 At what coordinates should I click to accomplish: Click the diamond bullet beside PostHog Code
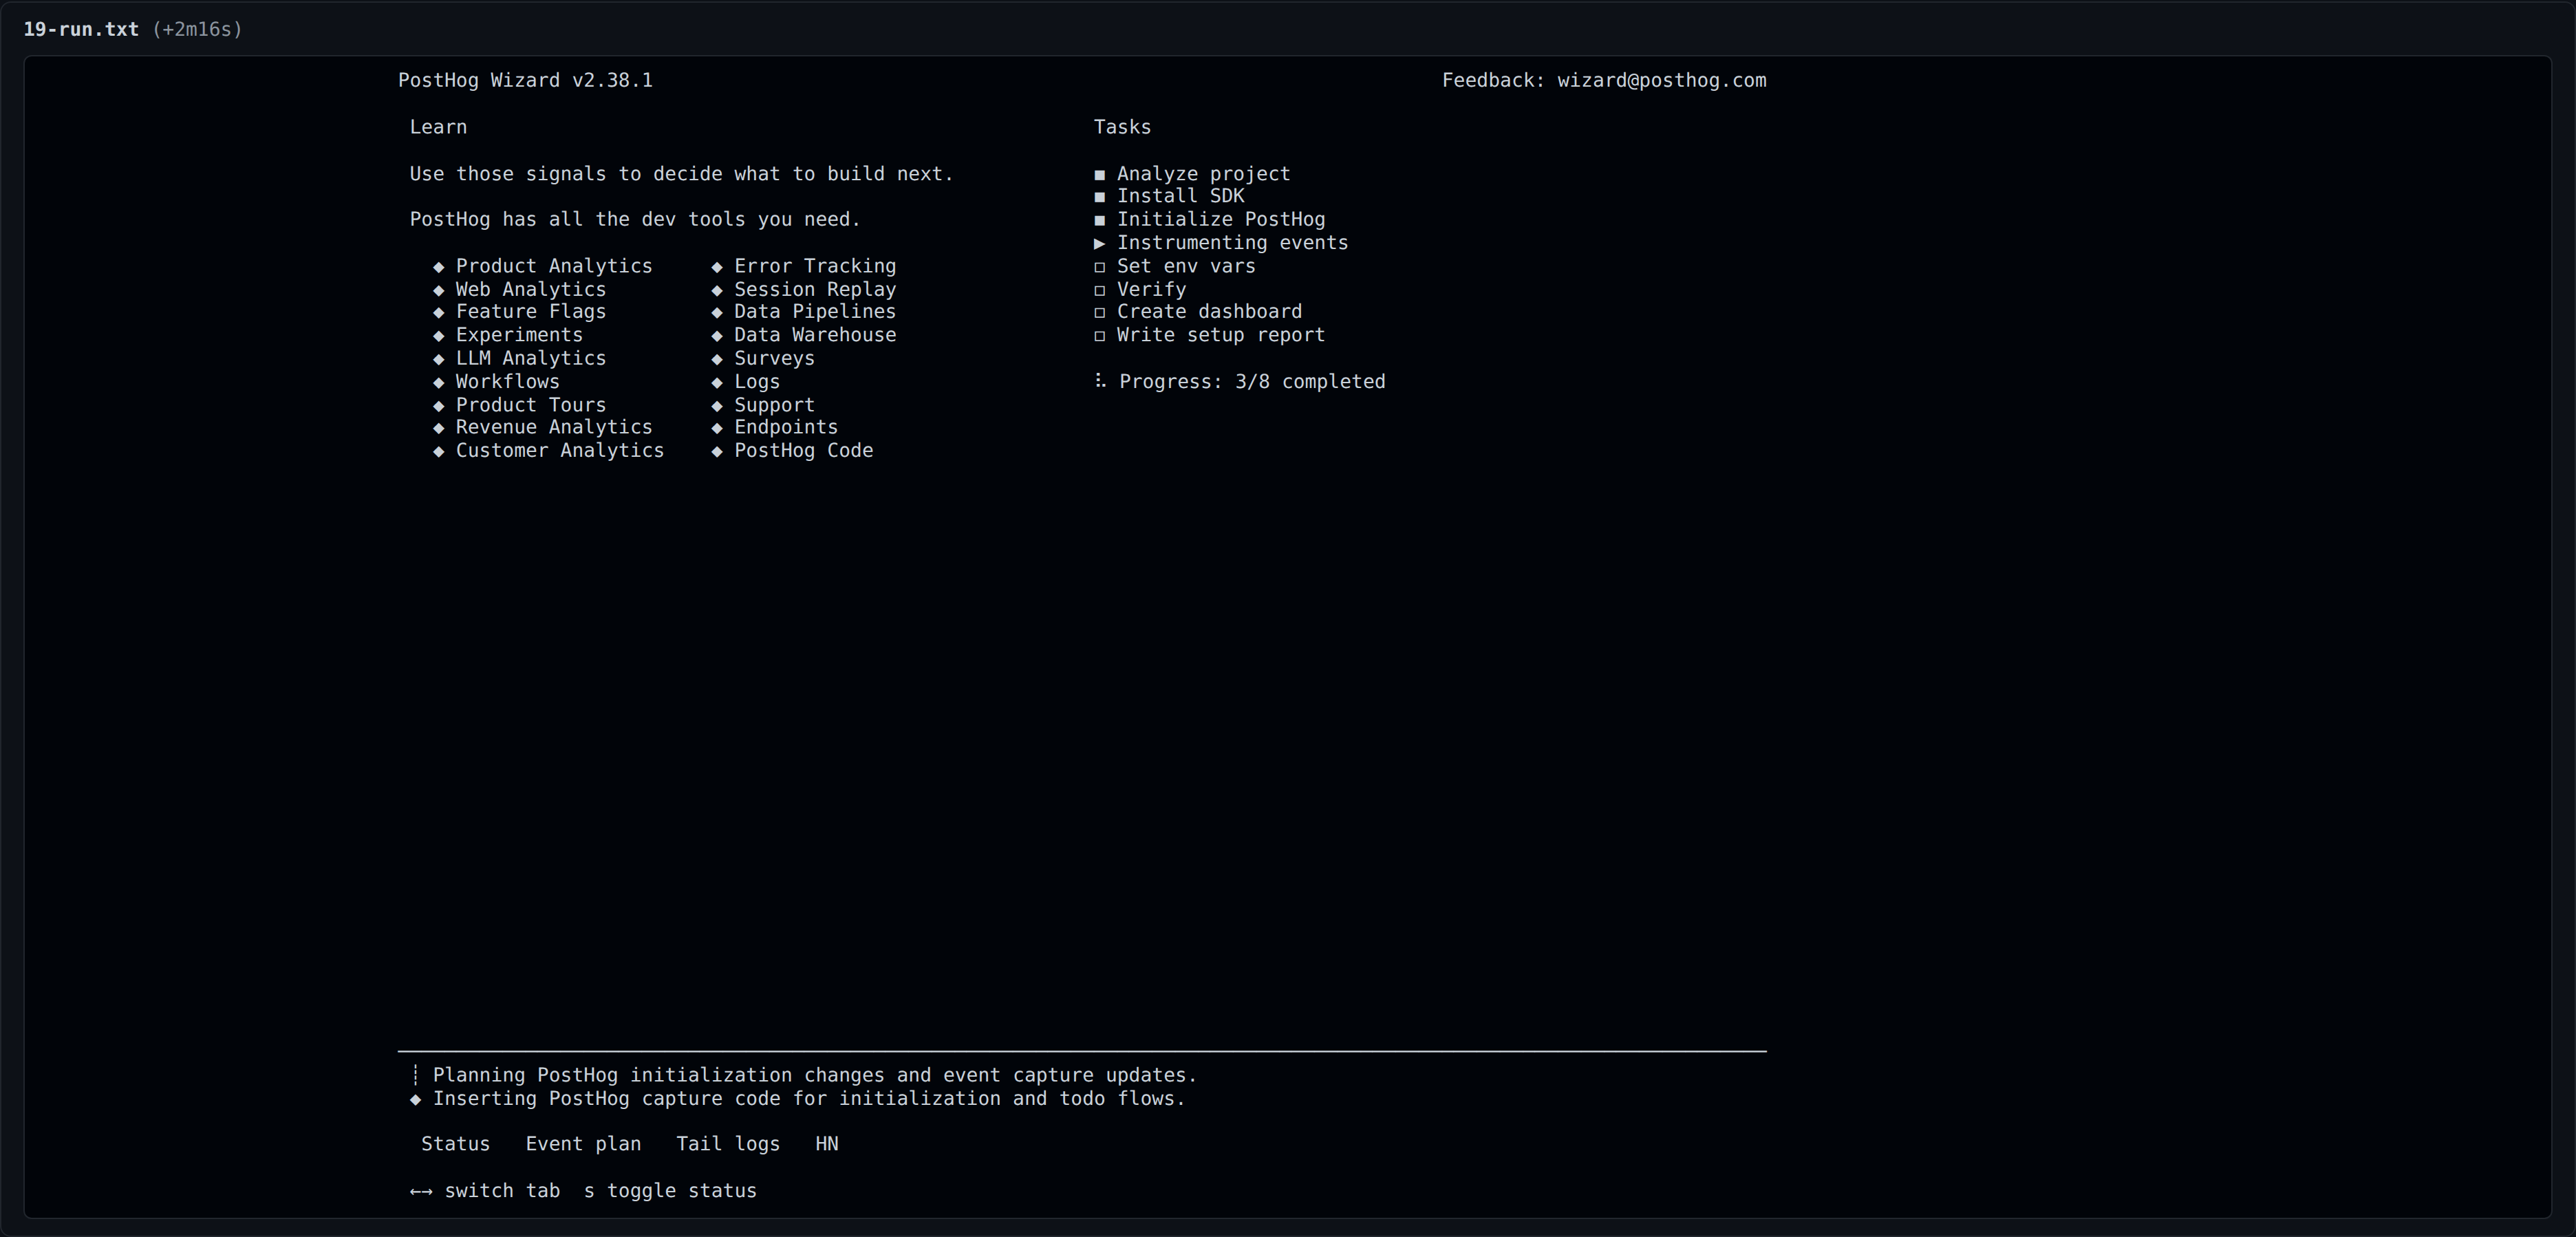[717, 452]
